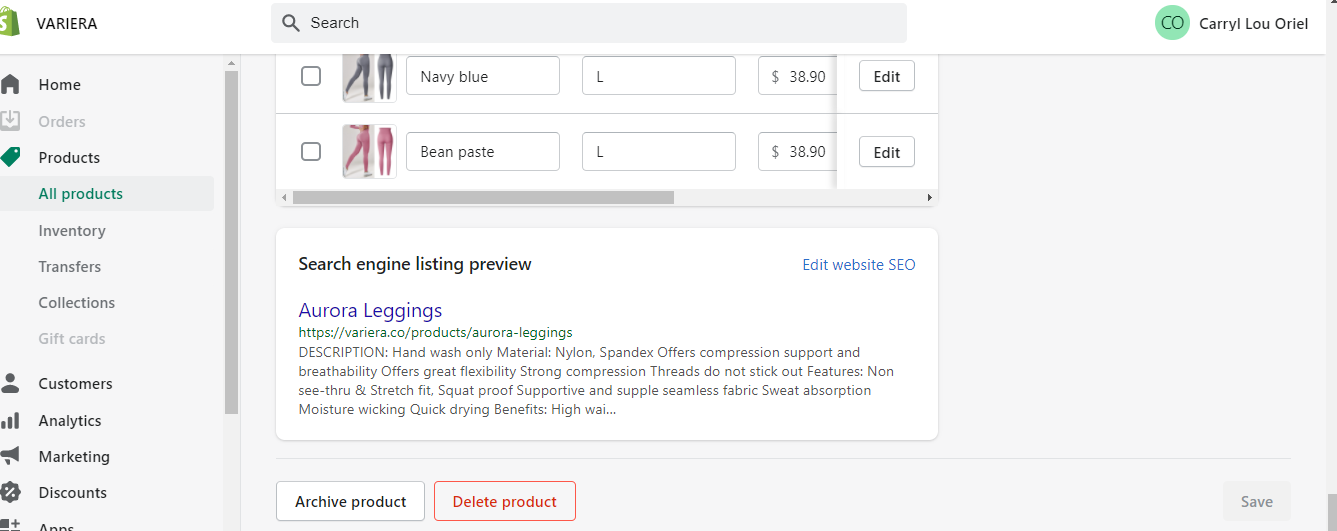Image resolution: width=1337 pixels, height=531 pixels.
Task: Click the Discounts badge icon
Action: point(10,492)
